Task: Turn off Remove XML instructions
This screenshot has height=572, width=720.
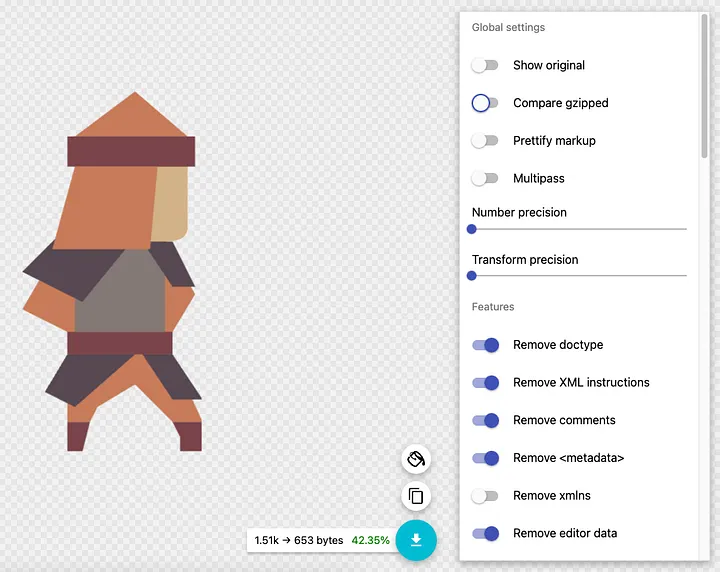Action: coord(485,382)
